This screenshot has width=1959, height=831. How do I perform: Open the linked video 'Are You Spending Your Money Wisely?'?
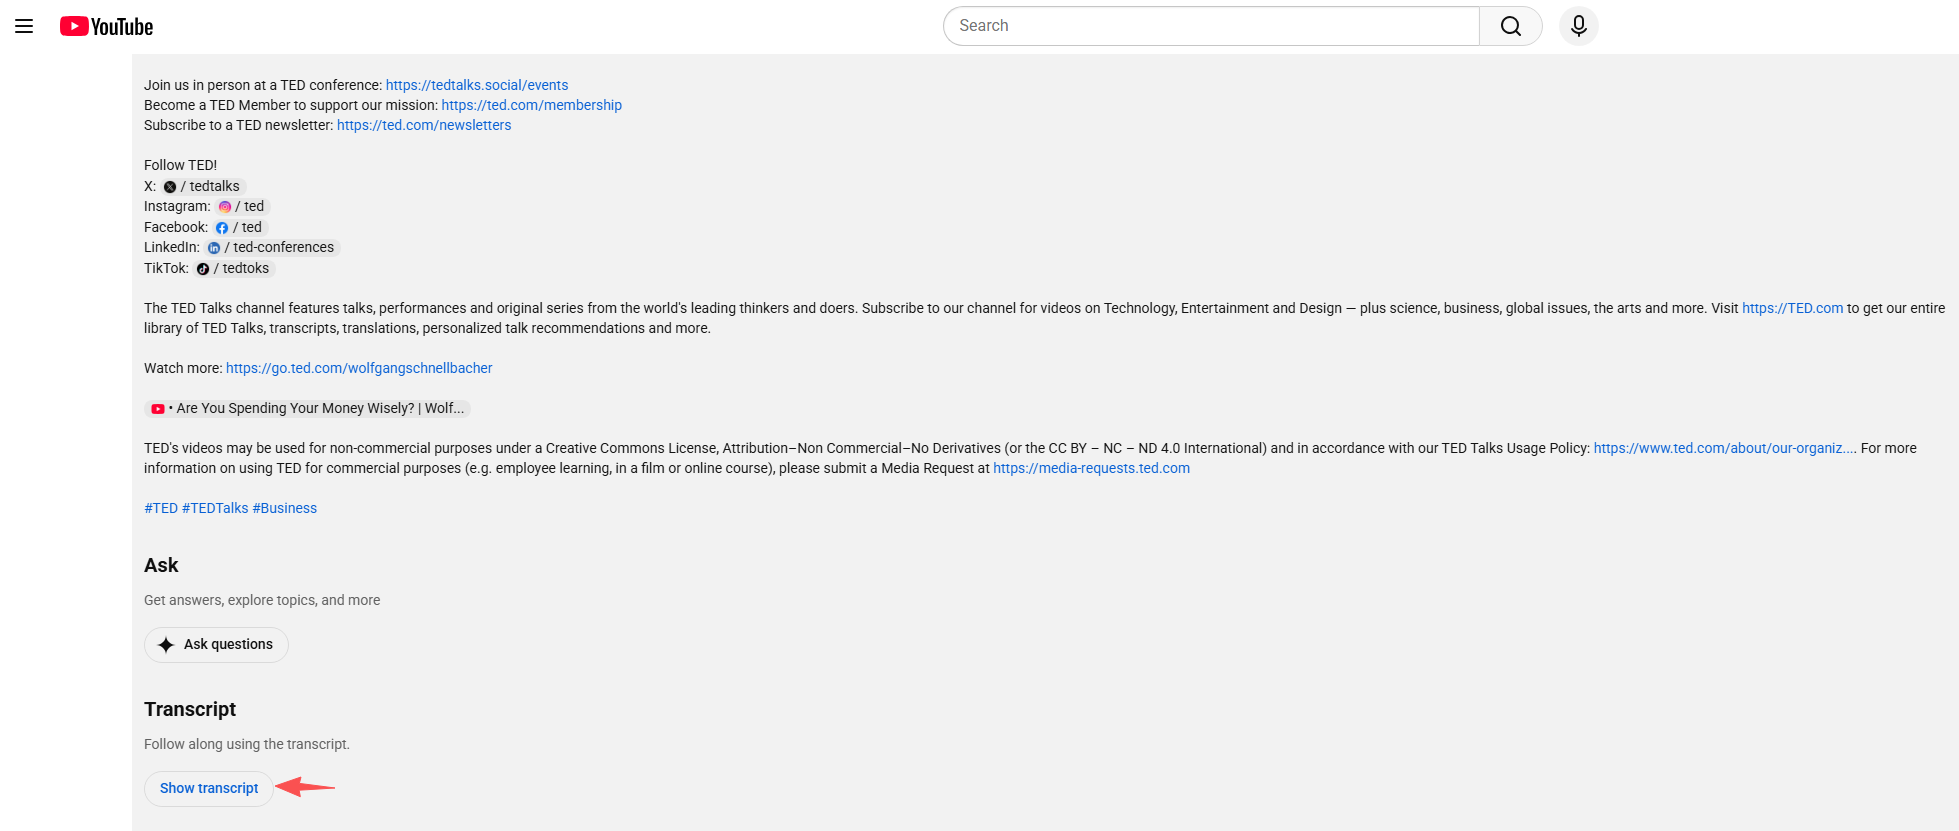click(x=308, y=408)
